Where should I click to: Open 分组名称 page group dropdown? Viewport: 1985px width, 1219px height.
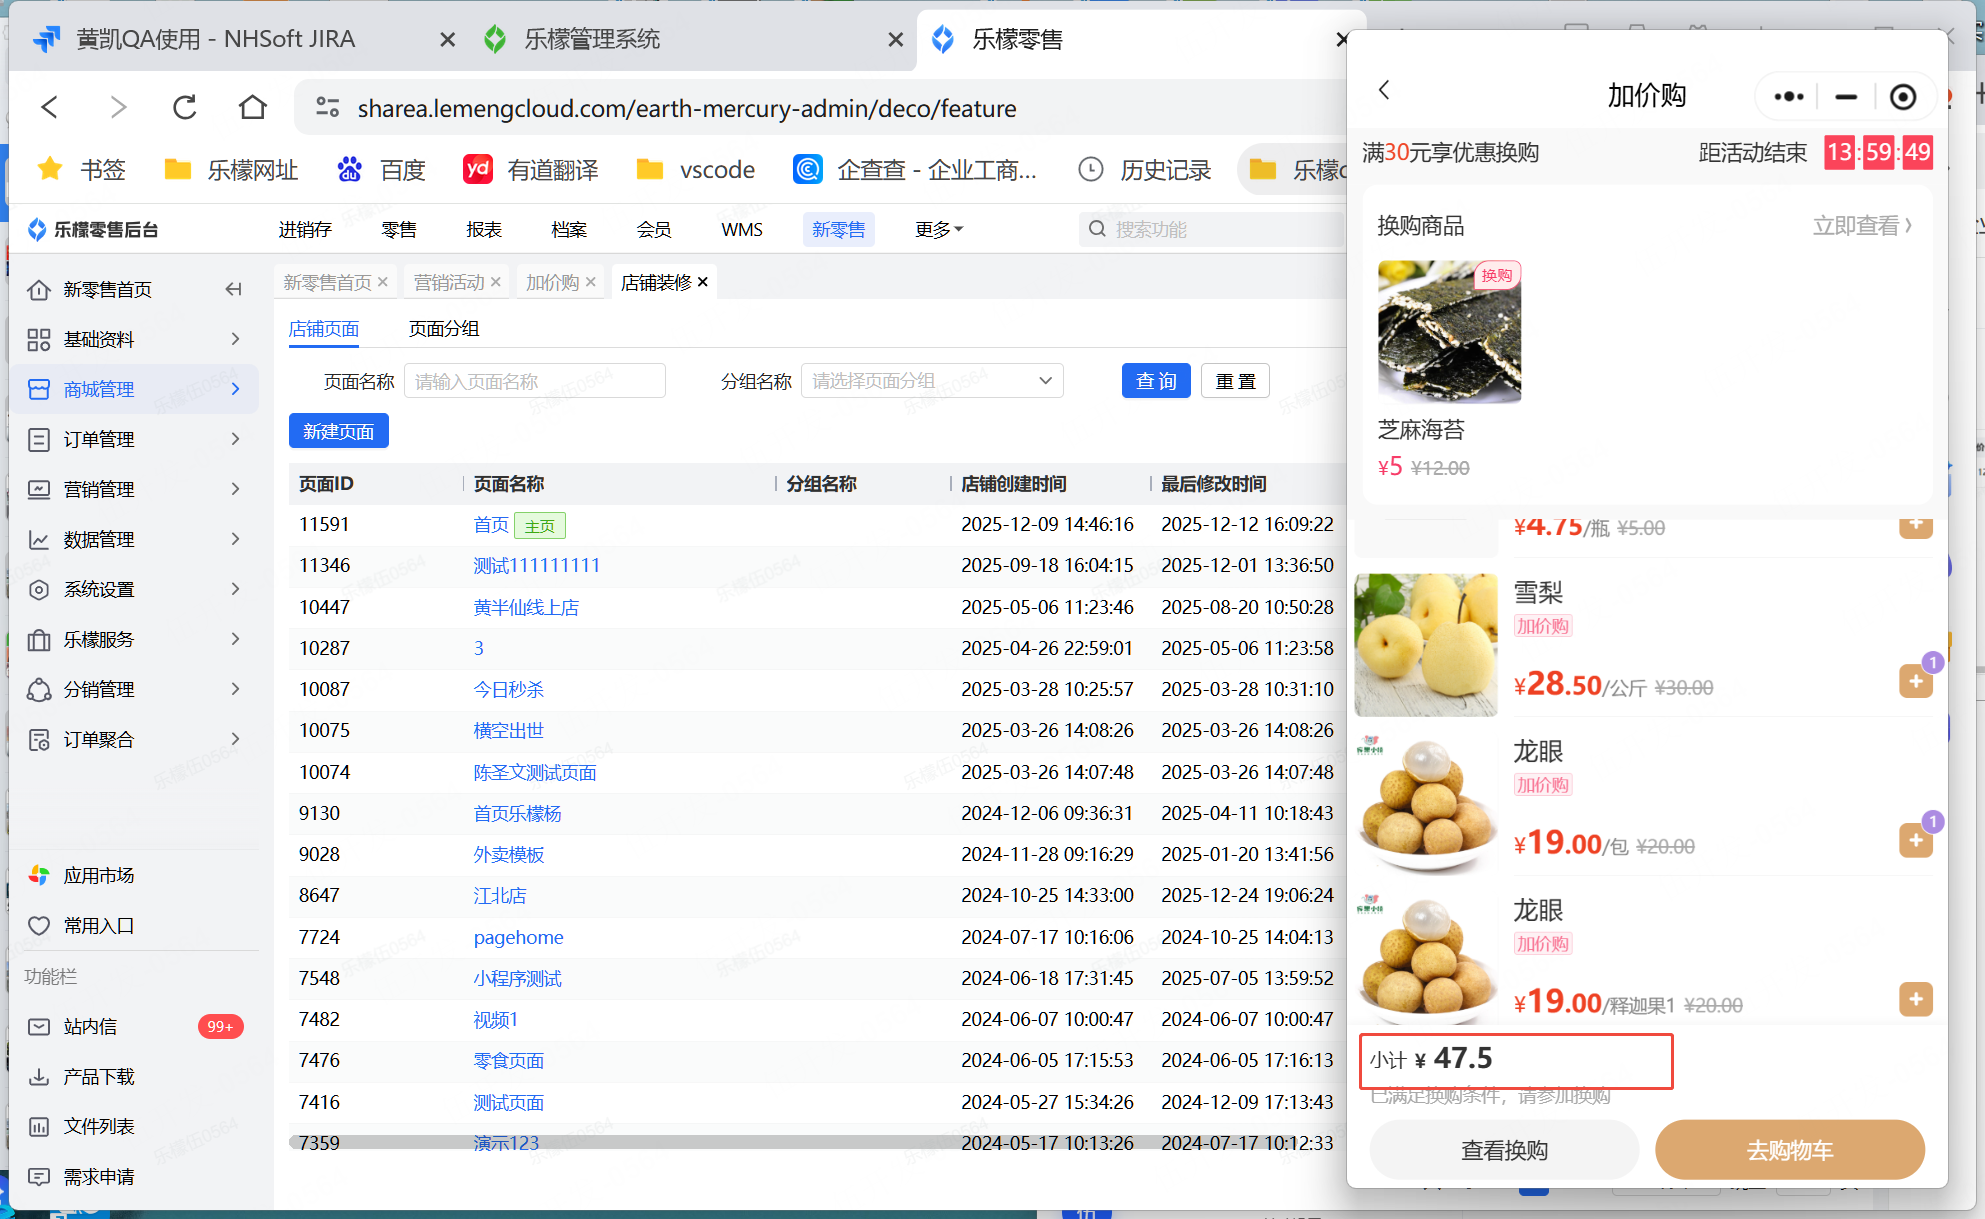tap(931, 381)
